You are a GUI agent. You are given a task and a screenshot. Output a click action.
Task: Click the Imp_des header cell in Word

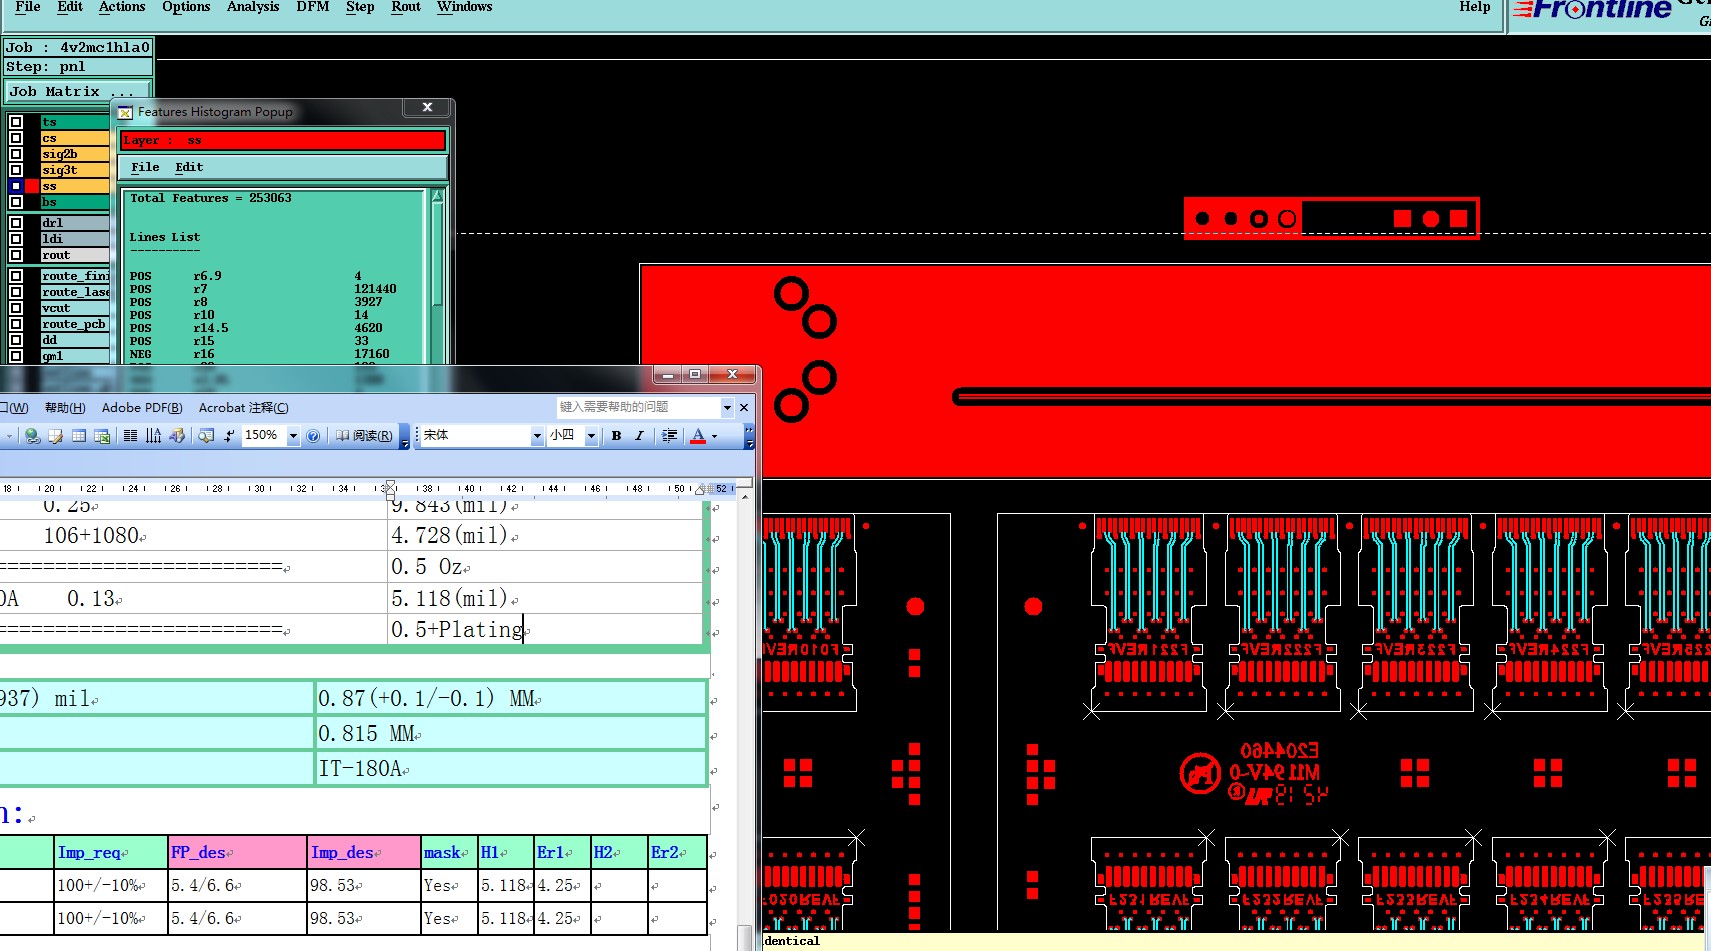(x=364, y=852)
